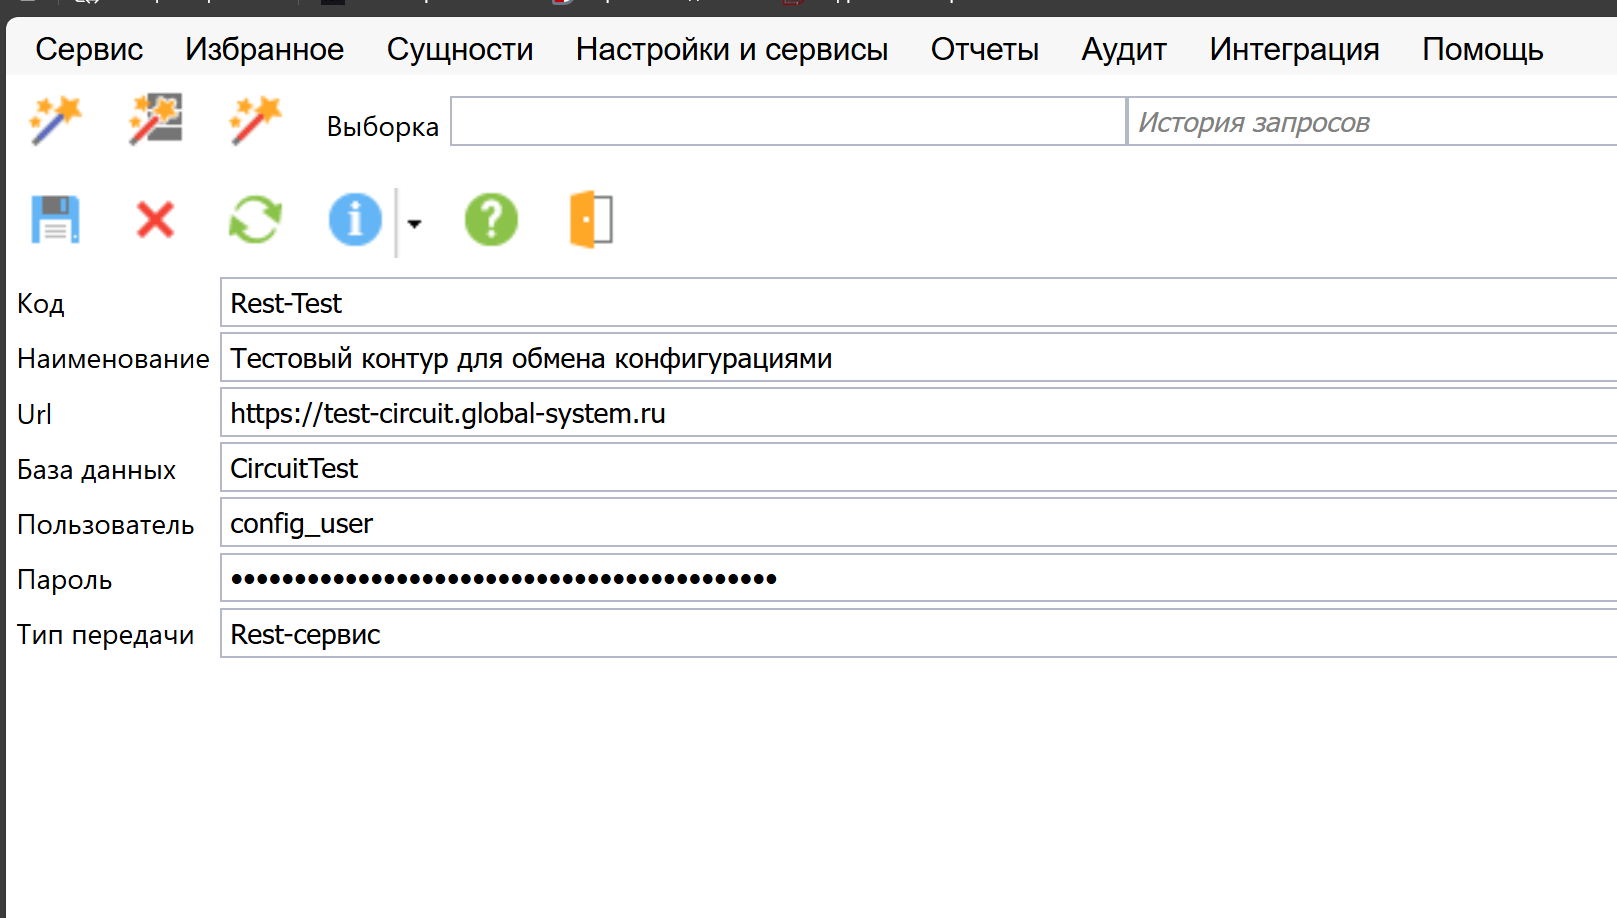Open help with the green question mark
1617x918 pixels.
(491, 219)
